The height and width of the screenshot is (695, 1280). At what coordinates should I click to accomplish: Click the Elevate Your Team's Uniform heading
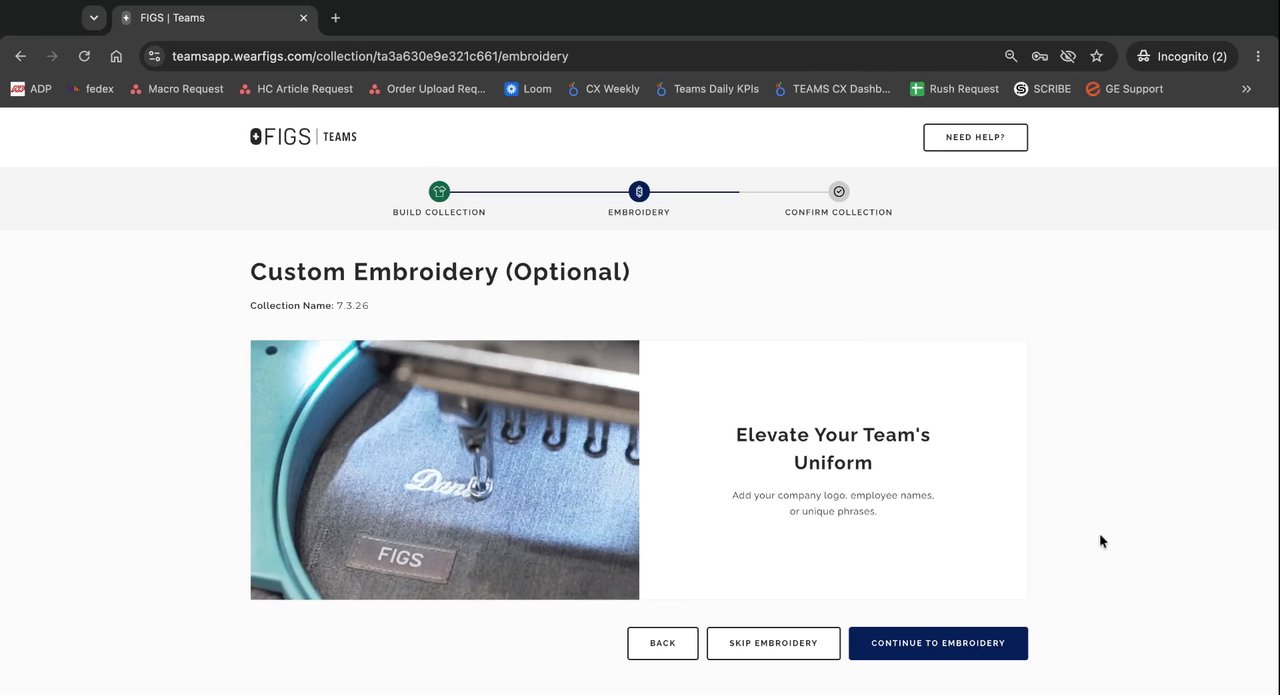(833, 449)
